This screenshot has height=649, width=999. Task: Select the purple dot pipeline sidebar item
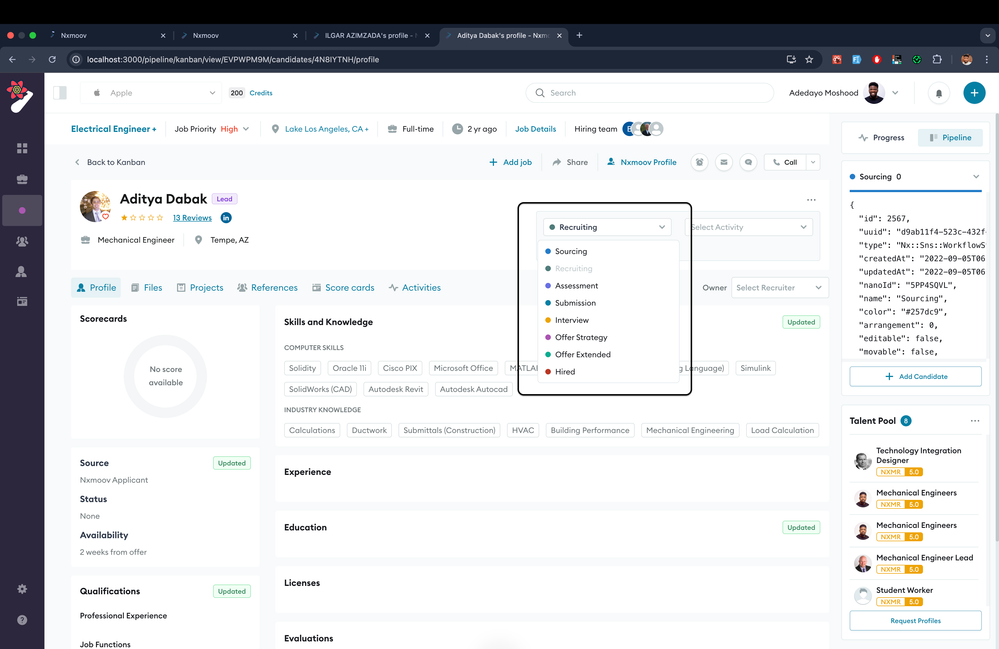pyautogui.click(x=22, y=210)
